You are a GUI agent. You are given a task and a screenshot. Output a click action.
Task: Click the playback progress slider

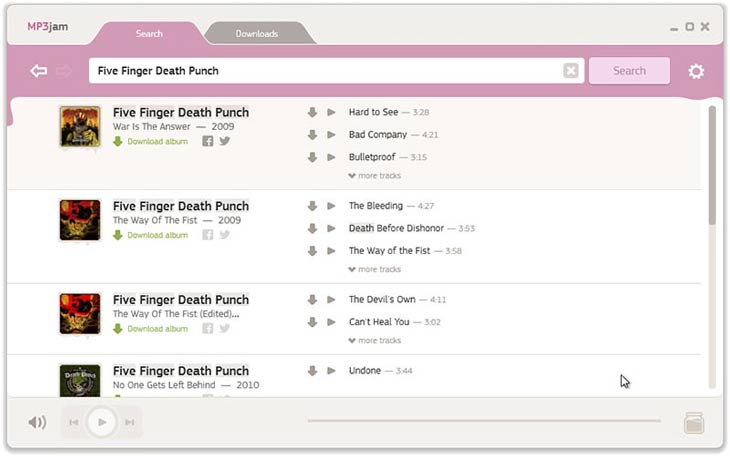pyautogui.click(x=483, y=421)
